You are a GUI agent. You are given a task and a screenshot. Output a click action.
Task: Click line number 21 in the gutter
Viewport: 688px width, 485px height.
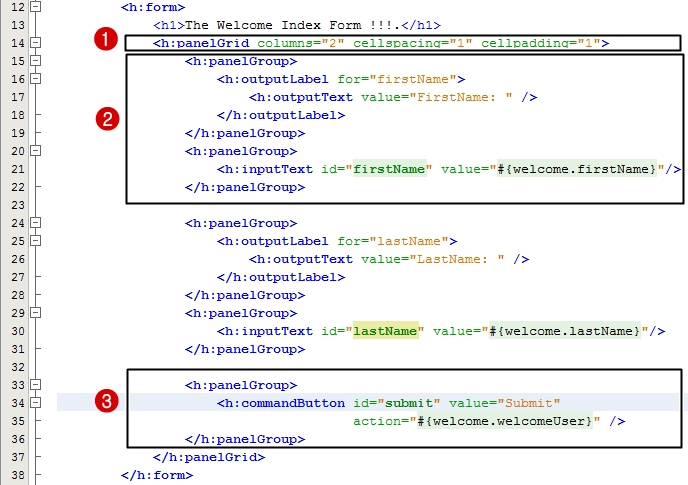(18, 169)
